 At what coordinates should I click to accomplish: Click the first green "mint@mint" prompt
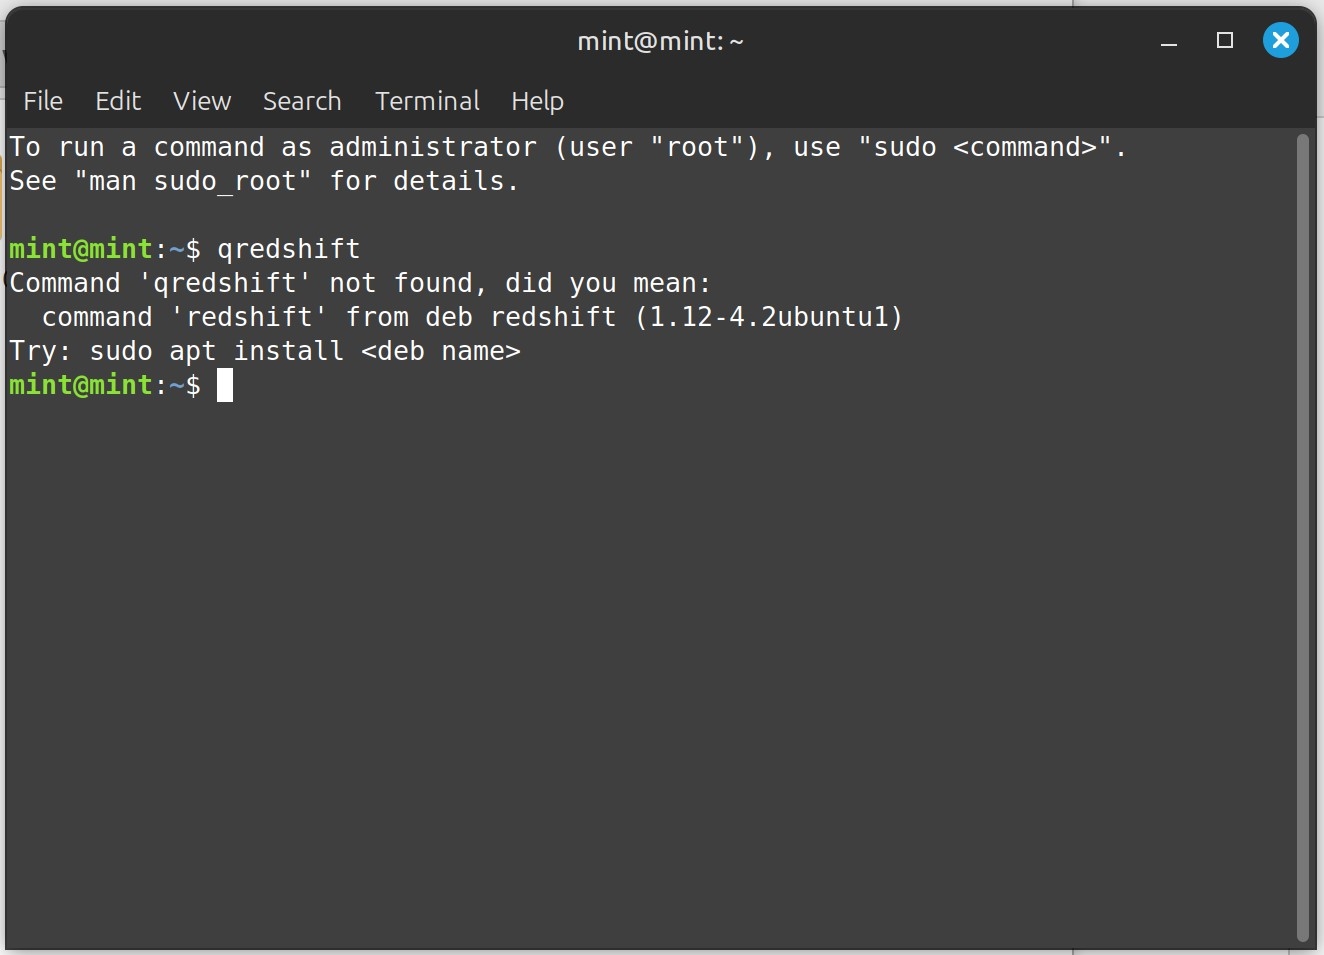pyautogui.click(x=81, y=249)
